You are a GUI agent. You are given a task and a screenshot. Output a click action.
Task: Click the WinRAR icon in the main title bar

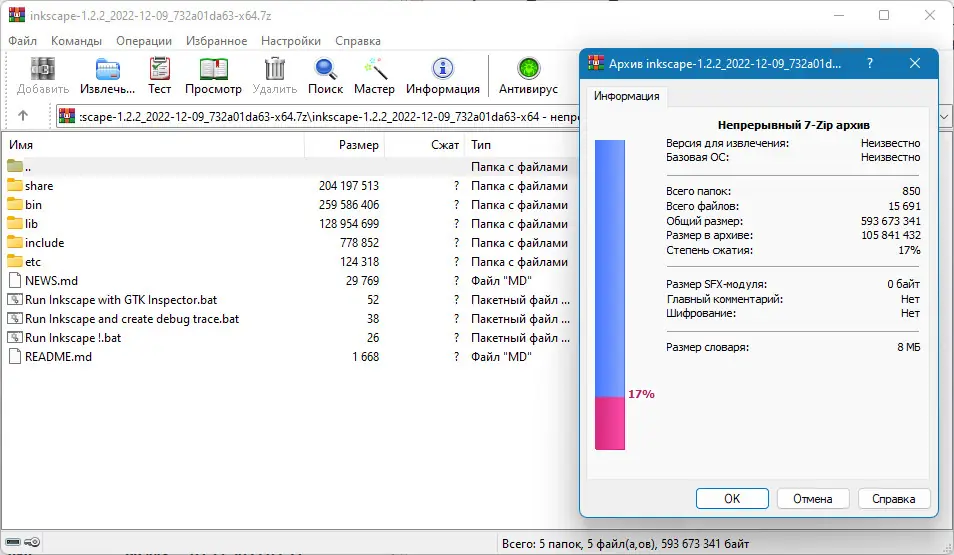pos(17,15)
